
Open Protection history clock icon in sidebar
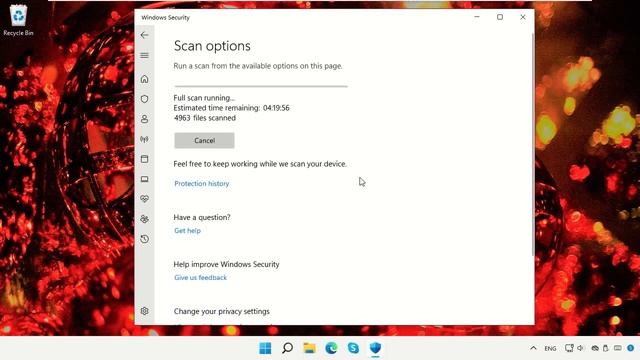[144, 239]
